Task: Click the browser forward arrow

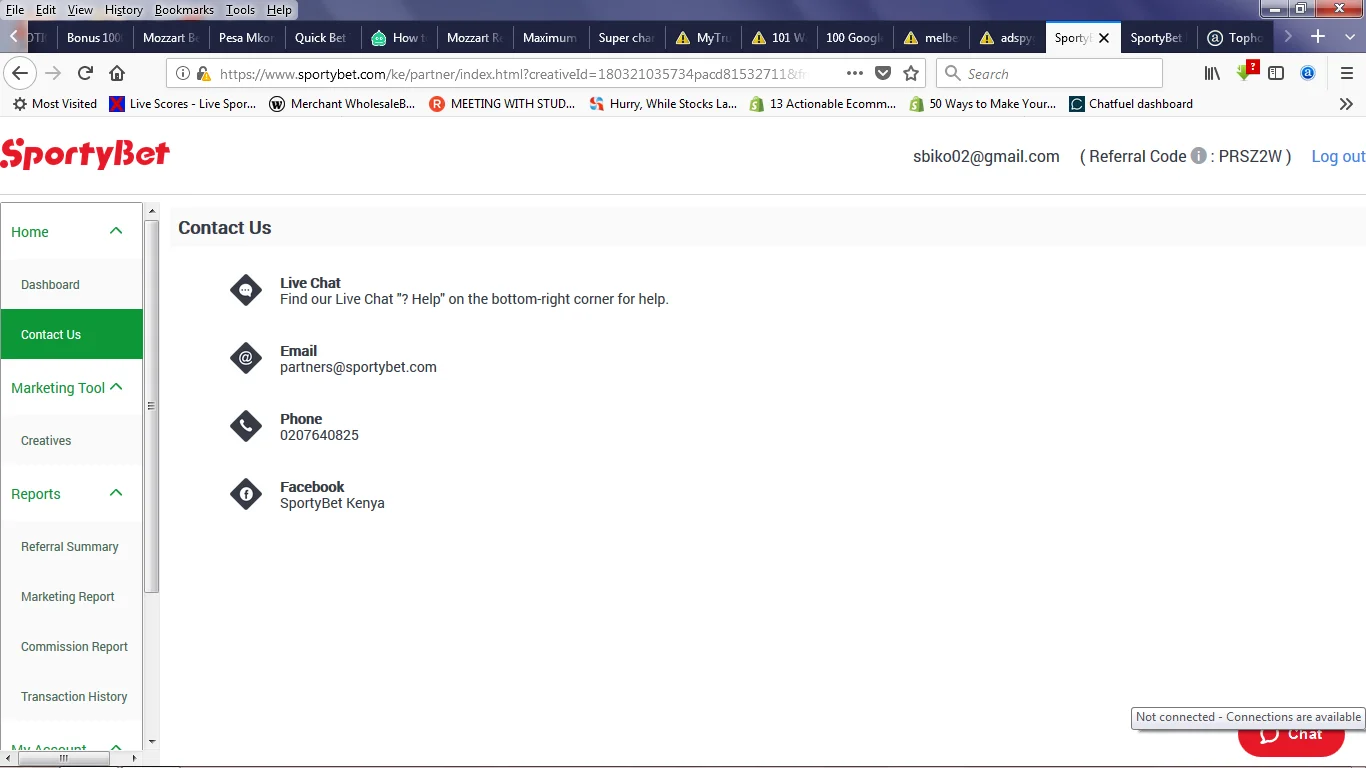Action: coord(53,73)
